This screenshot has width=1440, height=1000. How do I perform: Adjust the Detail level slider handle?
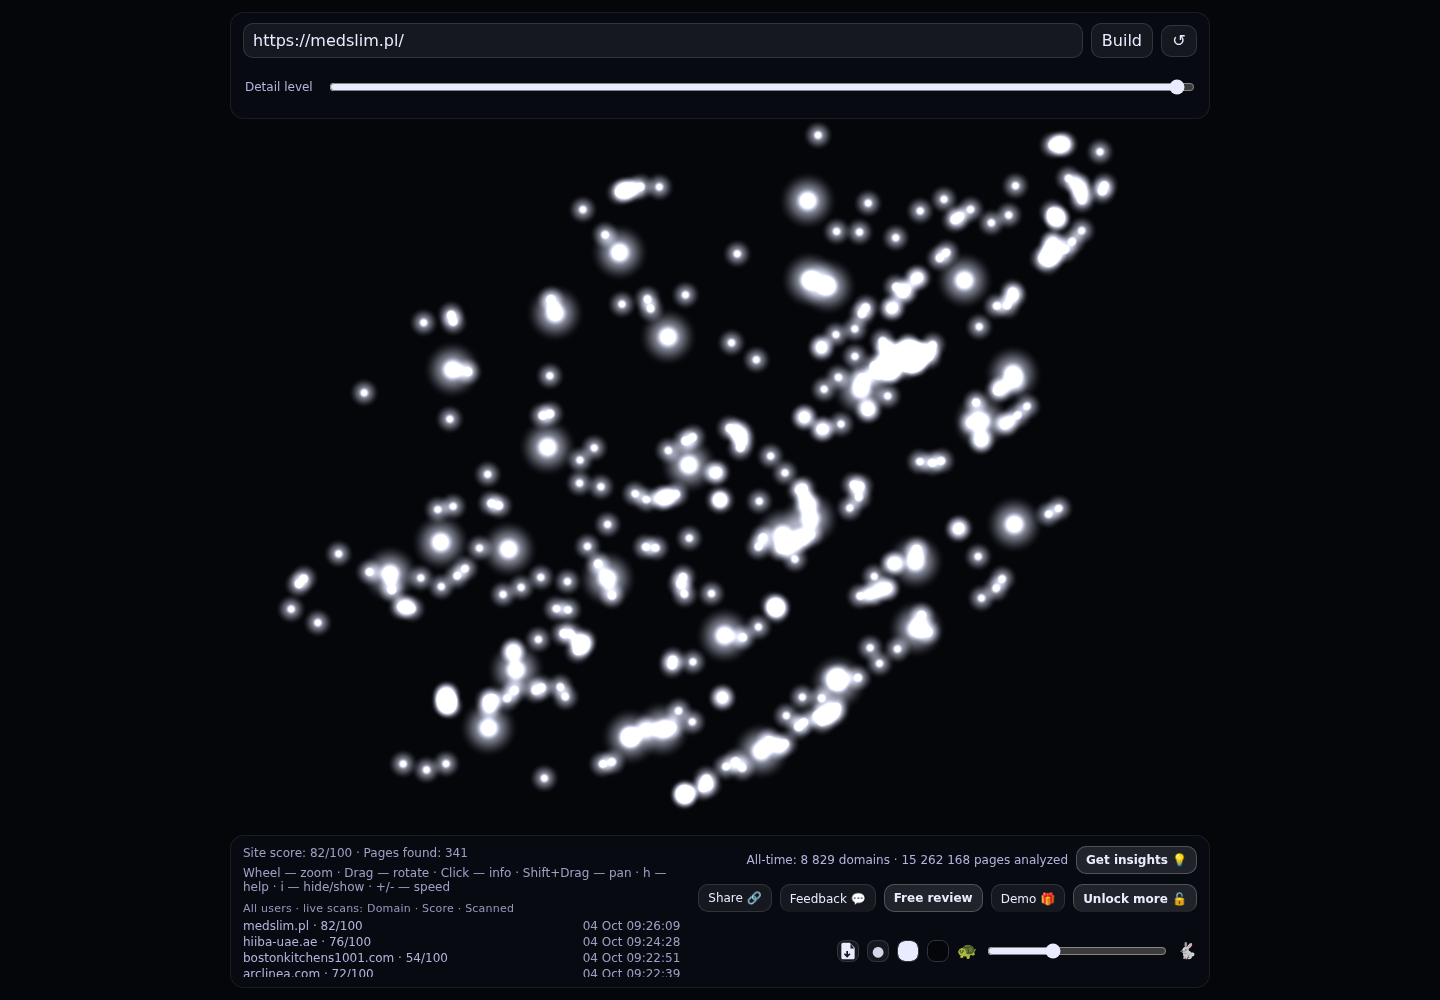click(x=1177, y=87)
